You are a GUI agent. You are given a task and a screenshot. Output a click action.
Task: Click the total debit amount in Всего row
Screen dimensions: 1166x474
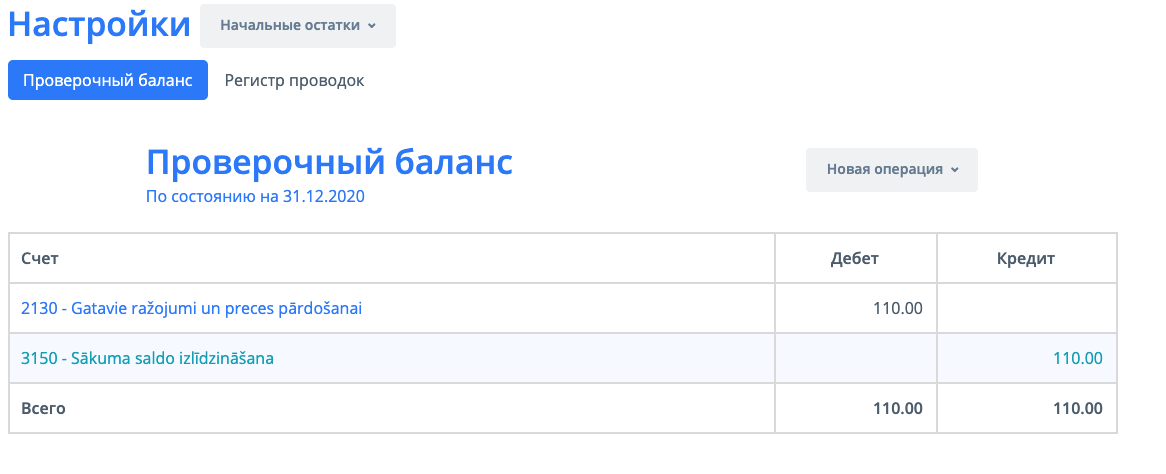coord(898,408)
